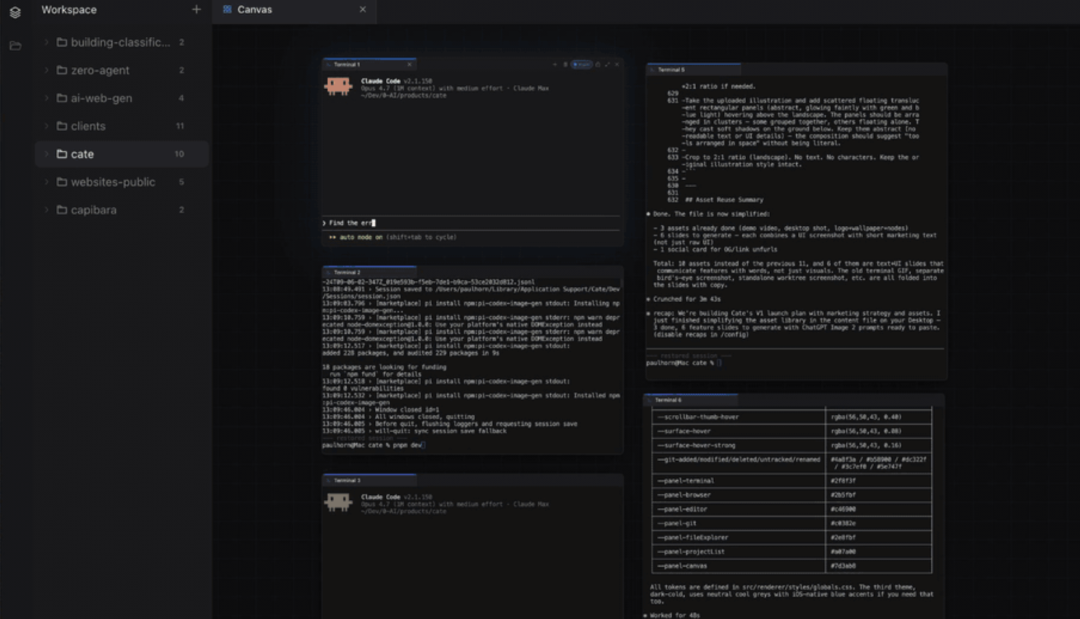Click the 'paulhorn@Mac cate %' prompt in Terminal 5
The width and height of the screenshot is (1080, 619).
coord(683,362)
